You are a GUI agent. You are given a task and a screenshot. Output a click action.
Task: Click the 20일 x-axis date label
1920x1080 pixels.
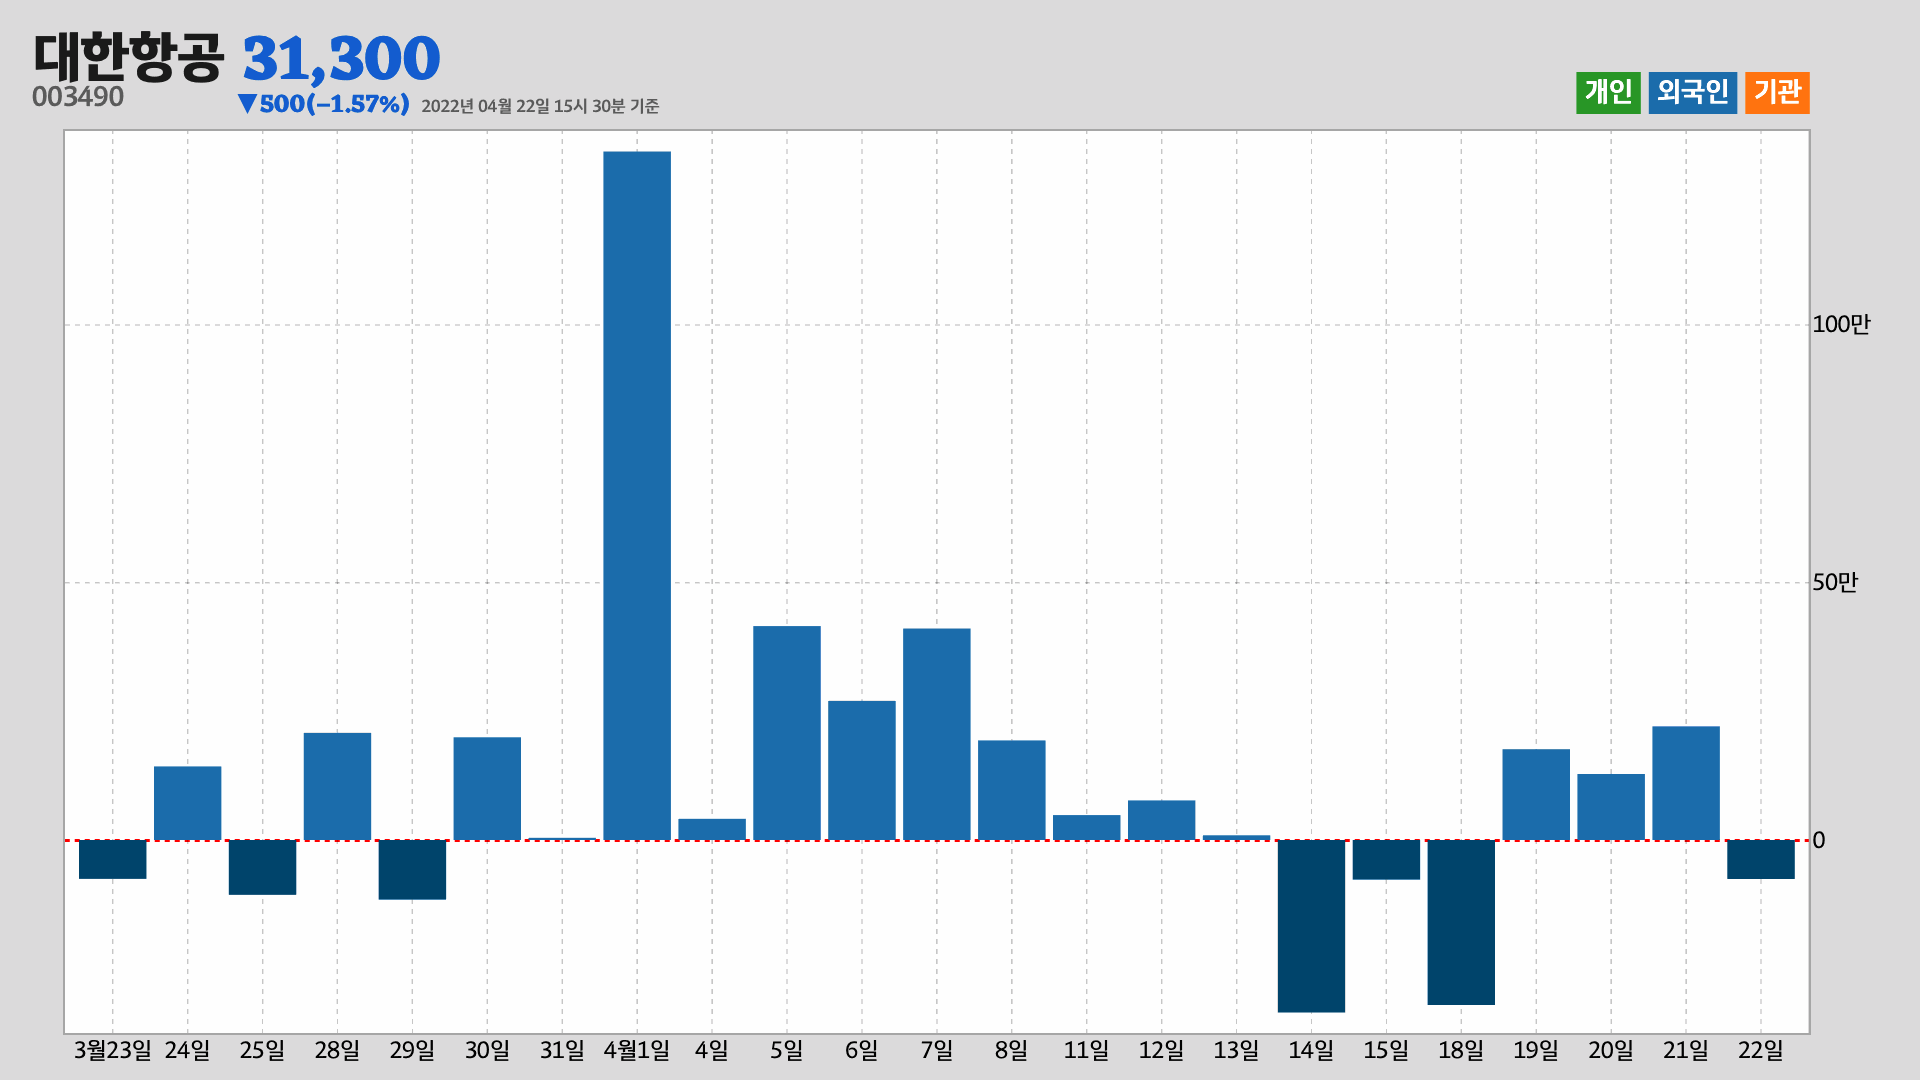(x=1611, y=1051)
